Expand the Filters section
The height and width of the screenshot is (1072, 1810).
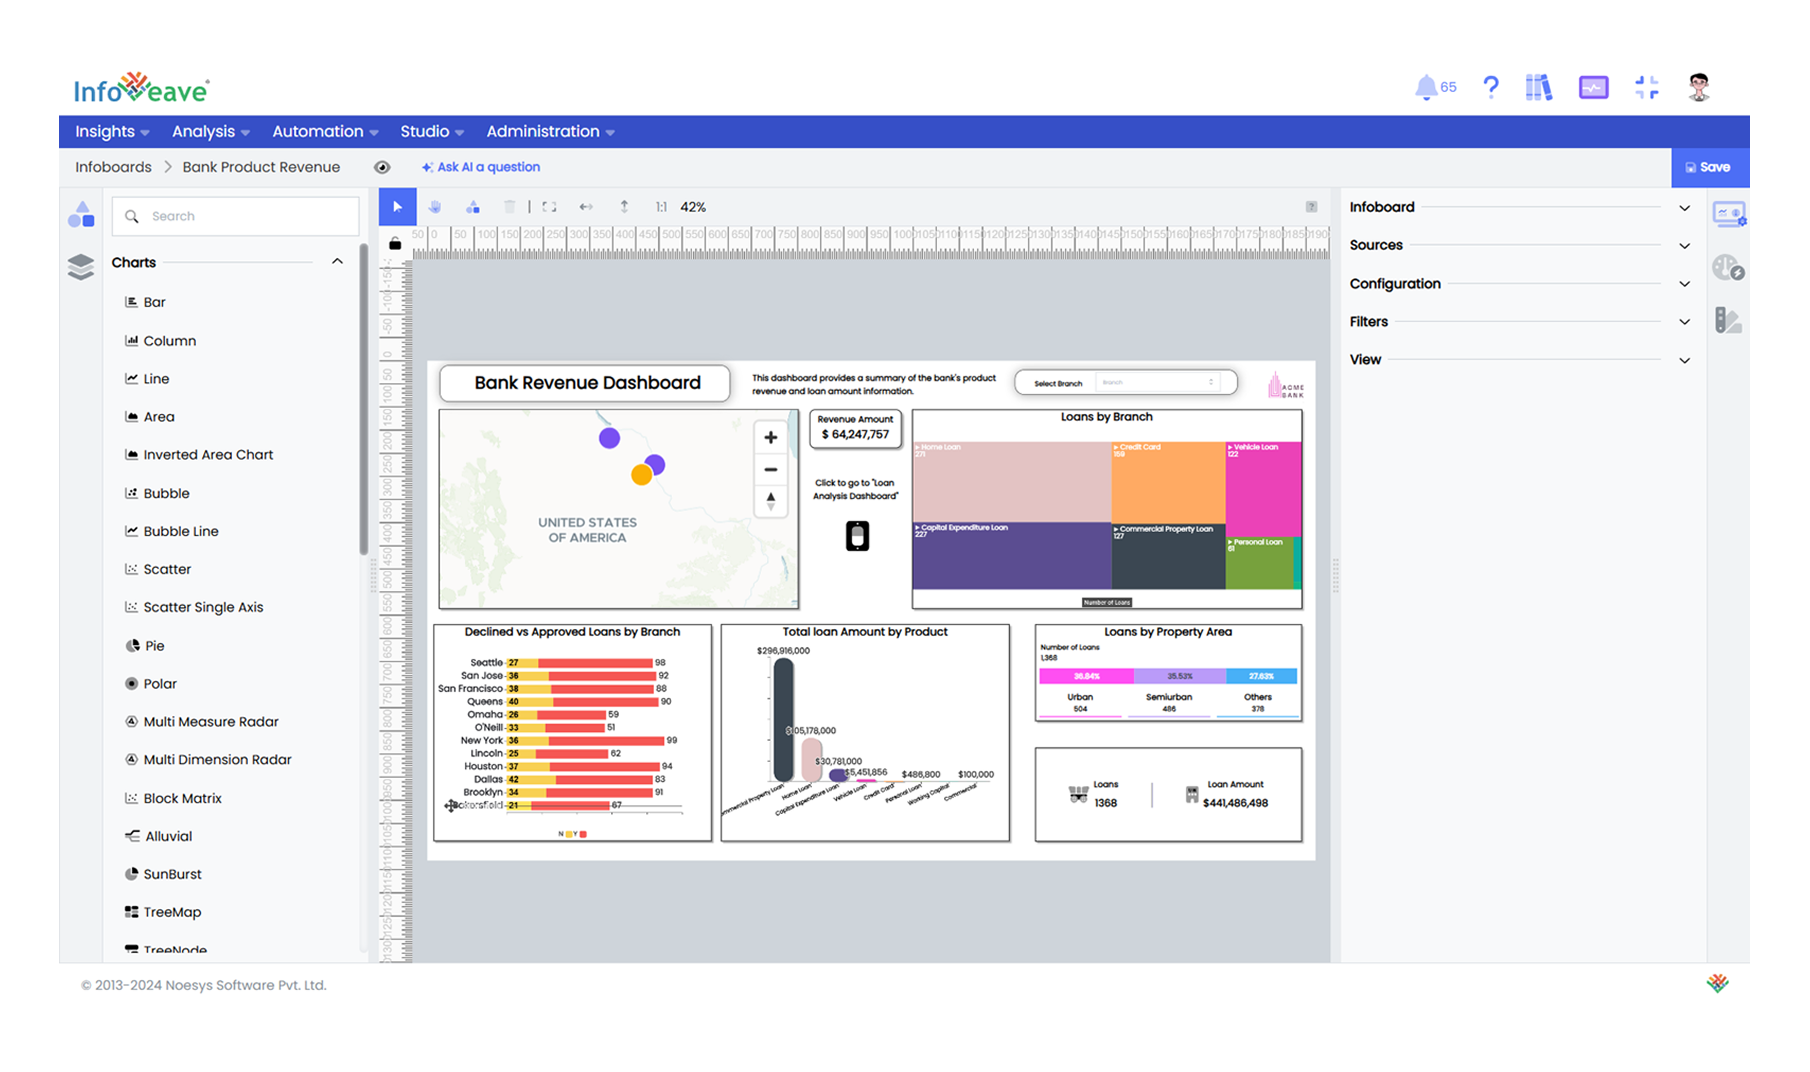coord(1686,321)
